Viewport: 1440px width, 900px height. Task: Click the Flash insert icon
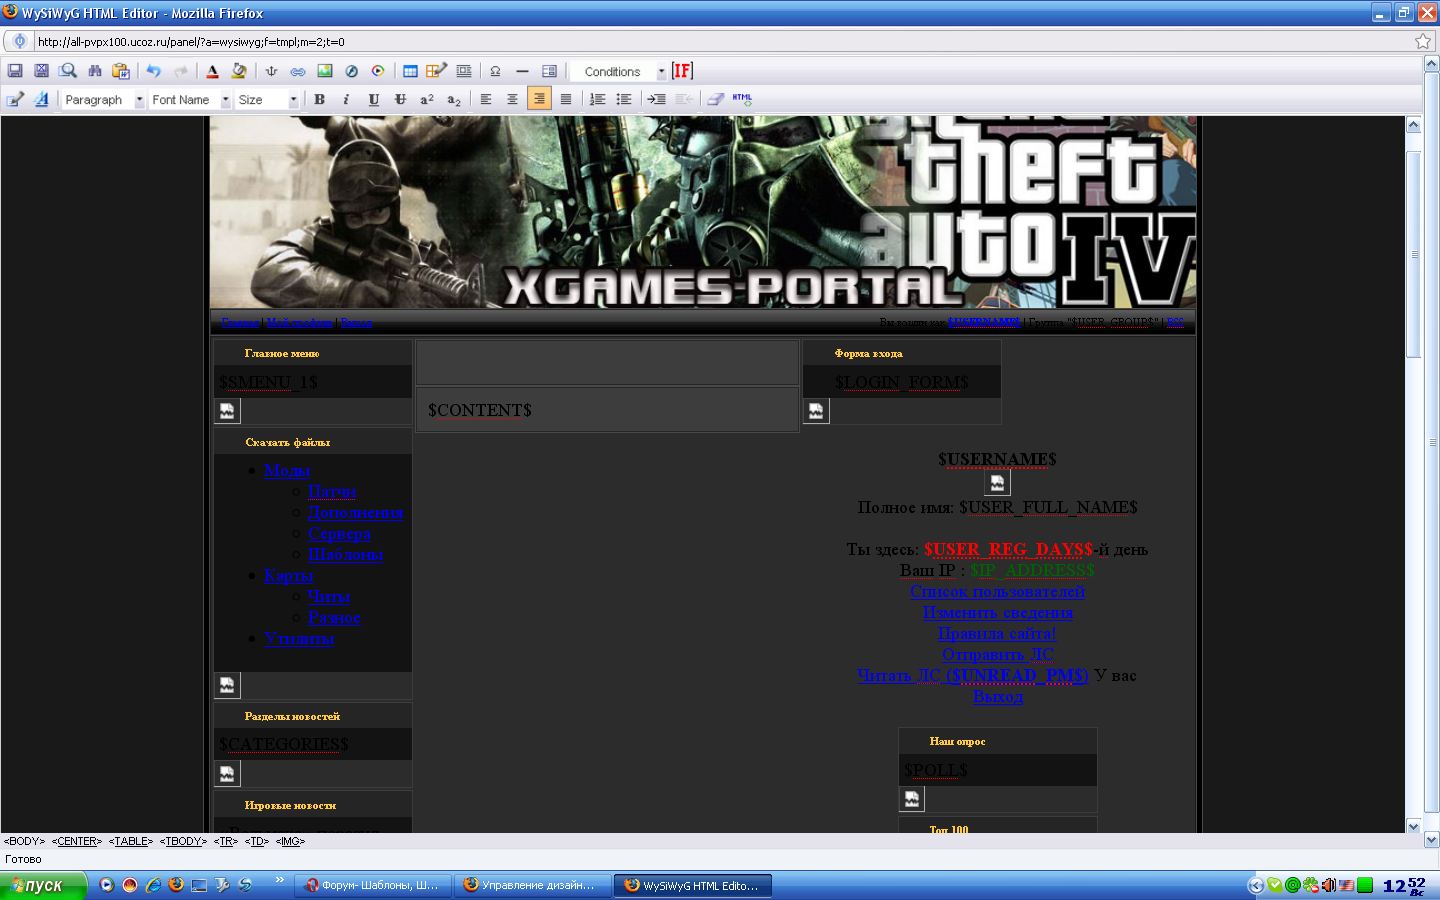[x=351, y=71]
